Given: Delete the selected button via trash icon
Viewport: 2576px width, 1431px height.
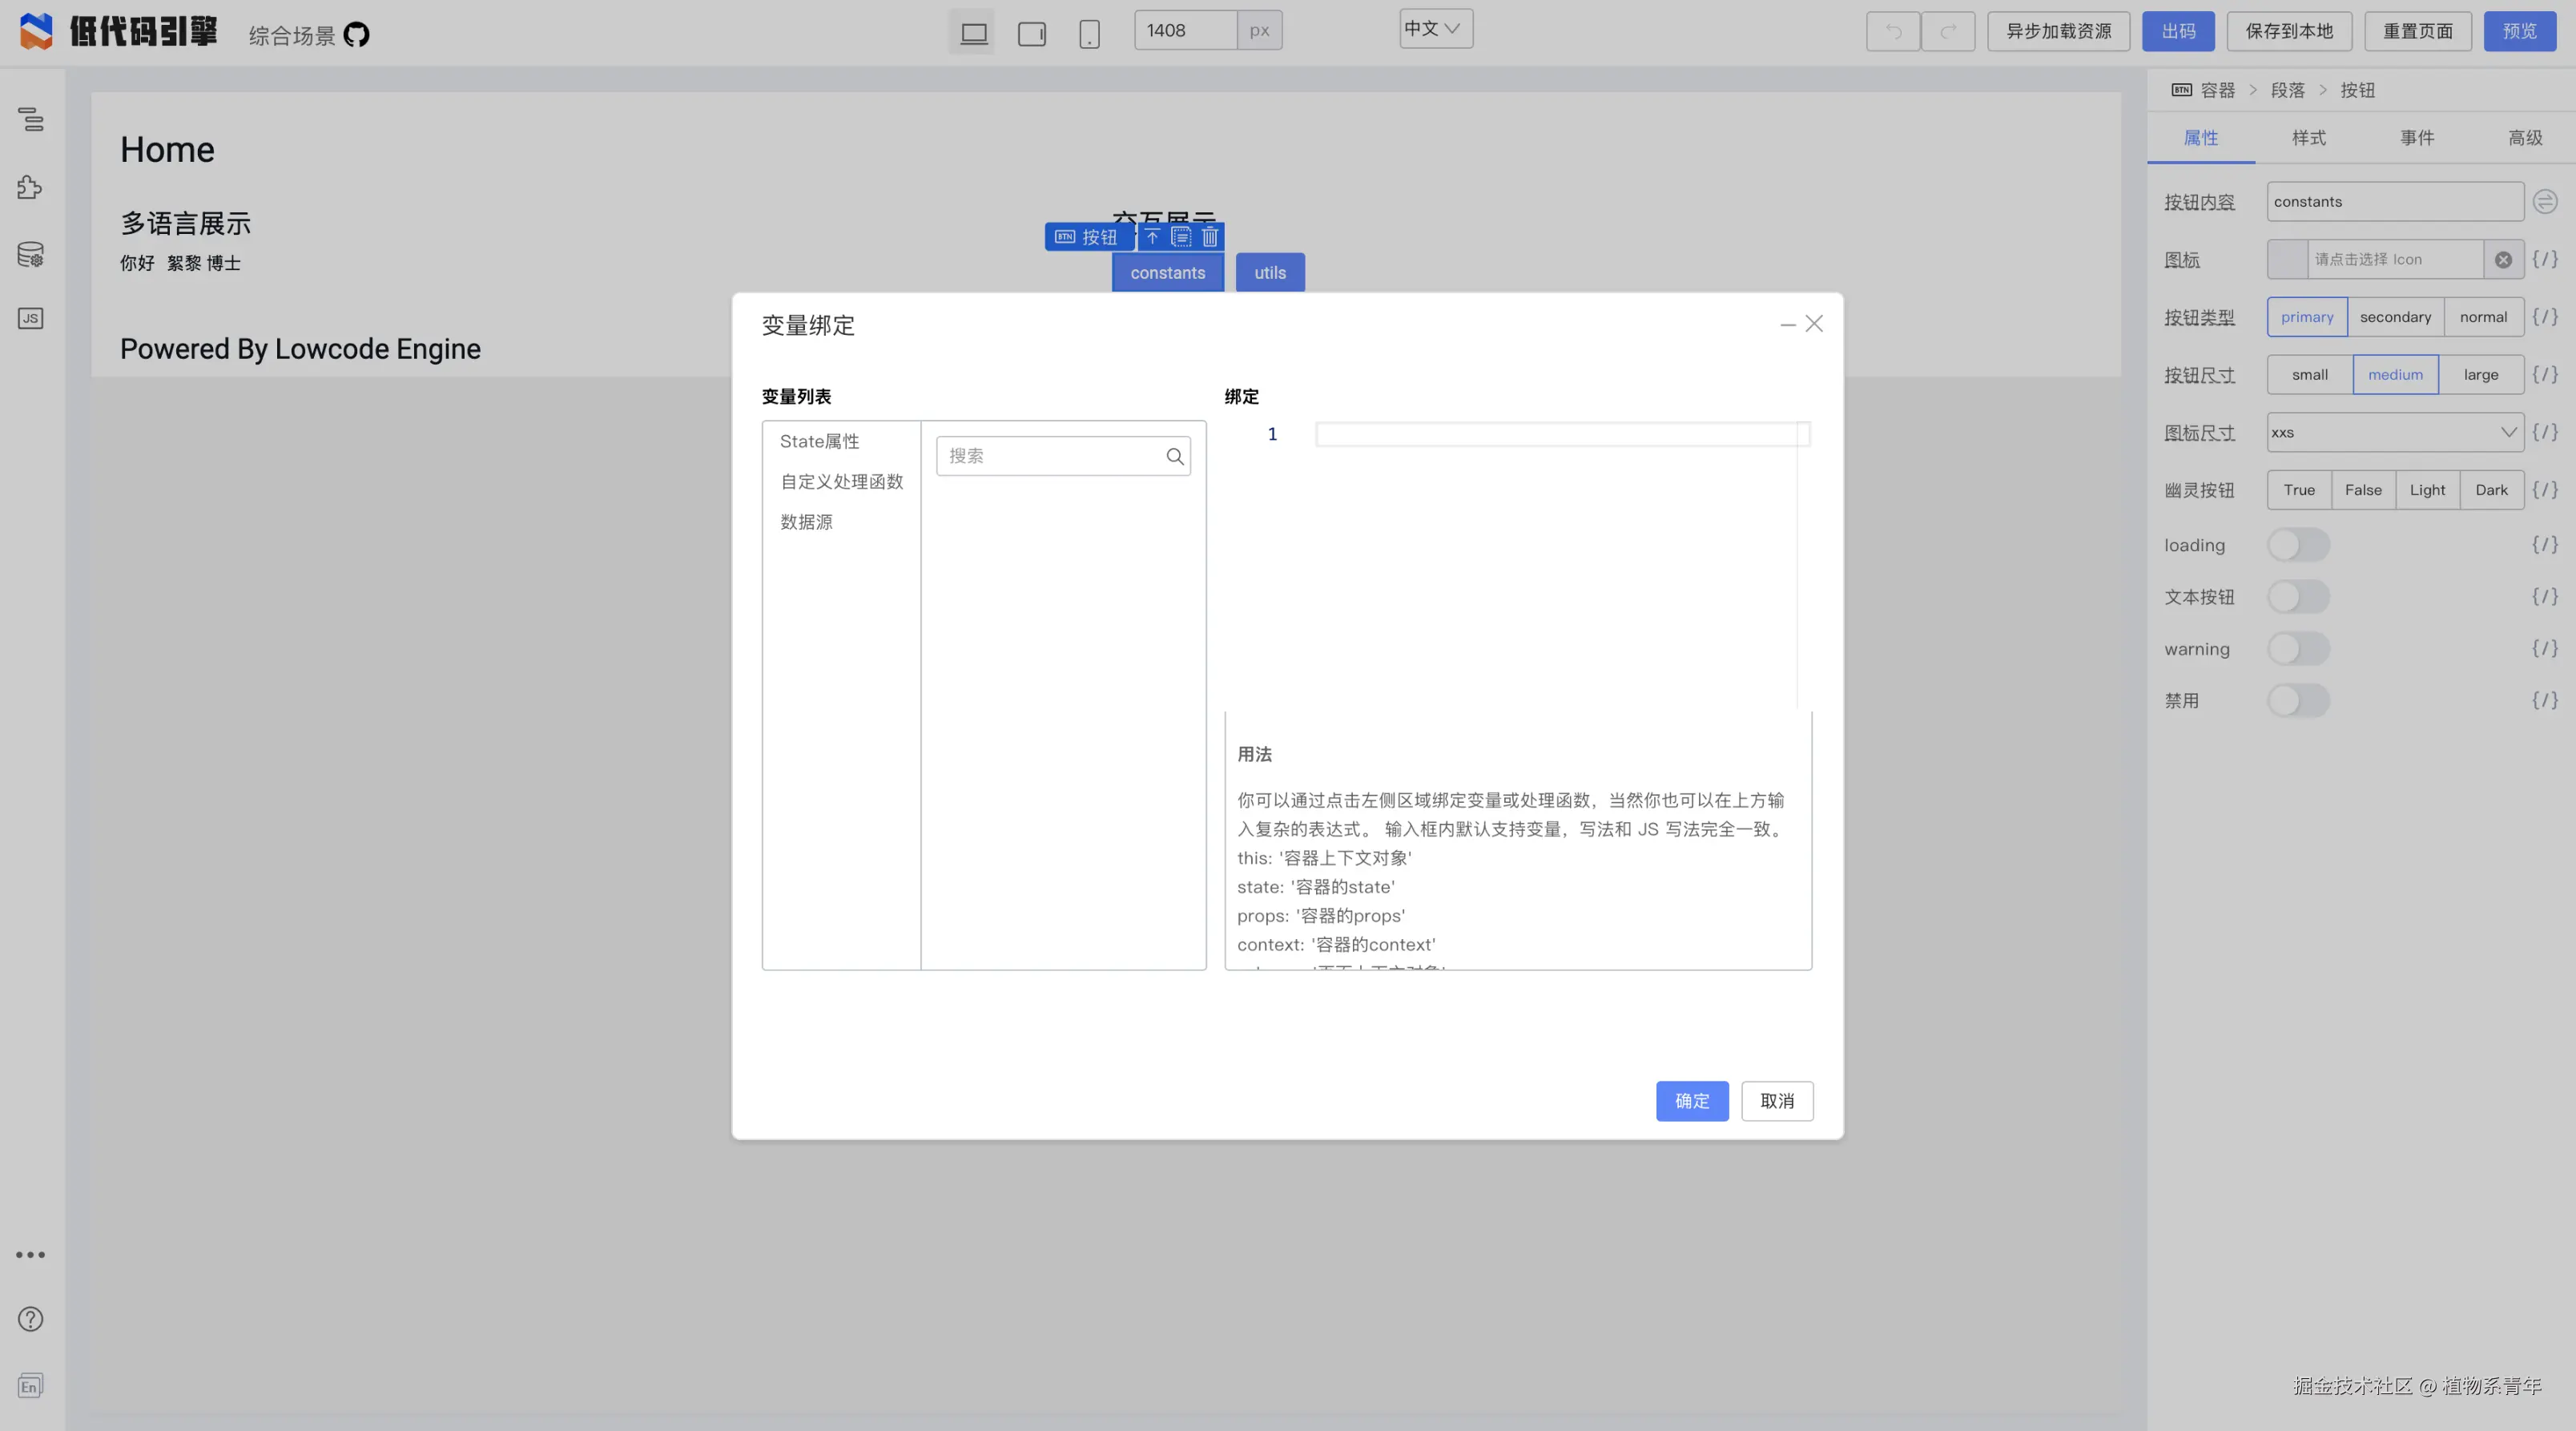Looking at the screenshot, I should (x=1209, y=237).
